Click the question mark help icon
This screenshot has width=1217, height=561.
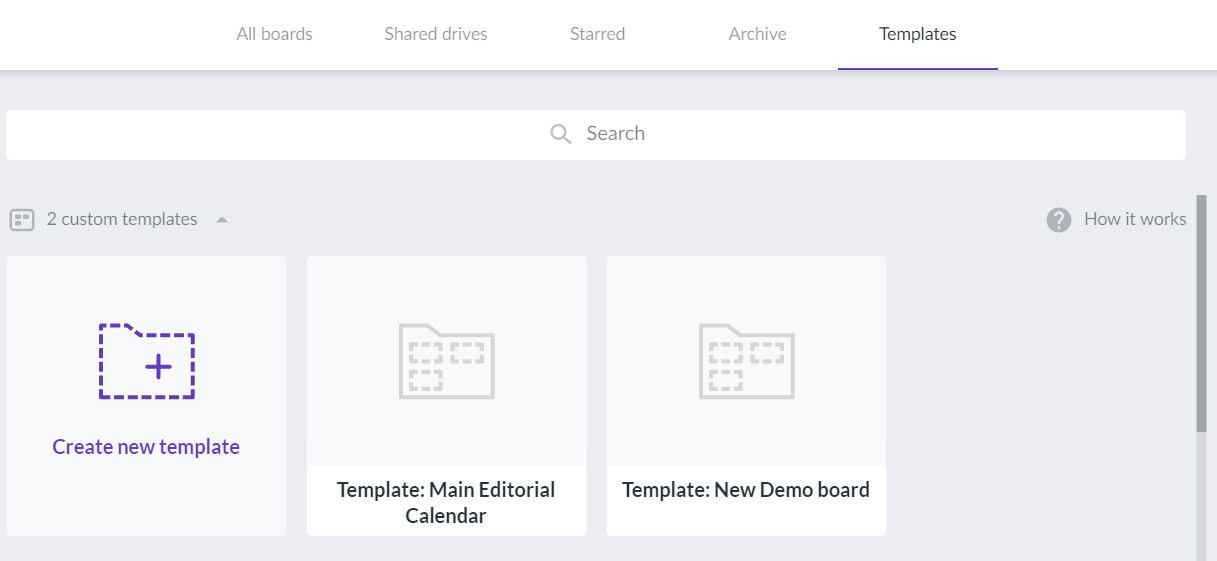click(x=1059, y=220)
